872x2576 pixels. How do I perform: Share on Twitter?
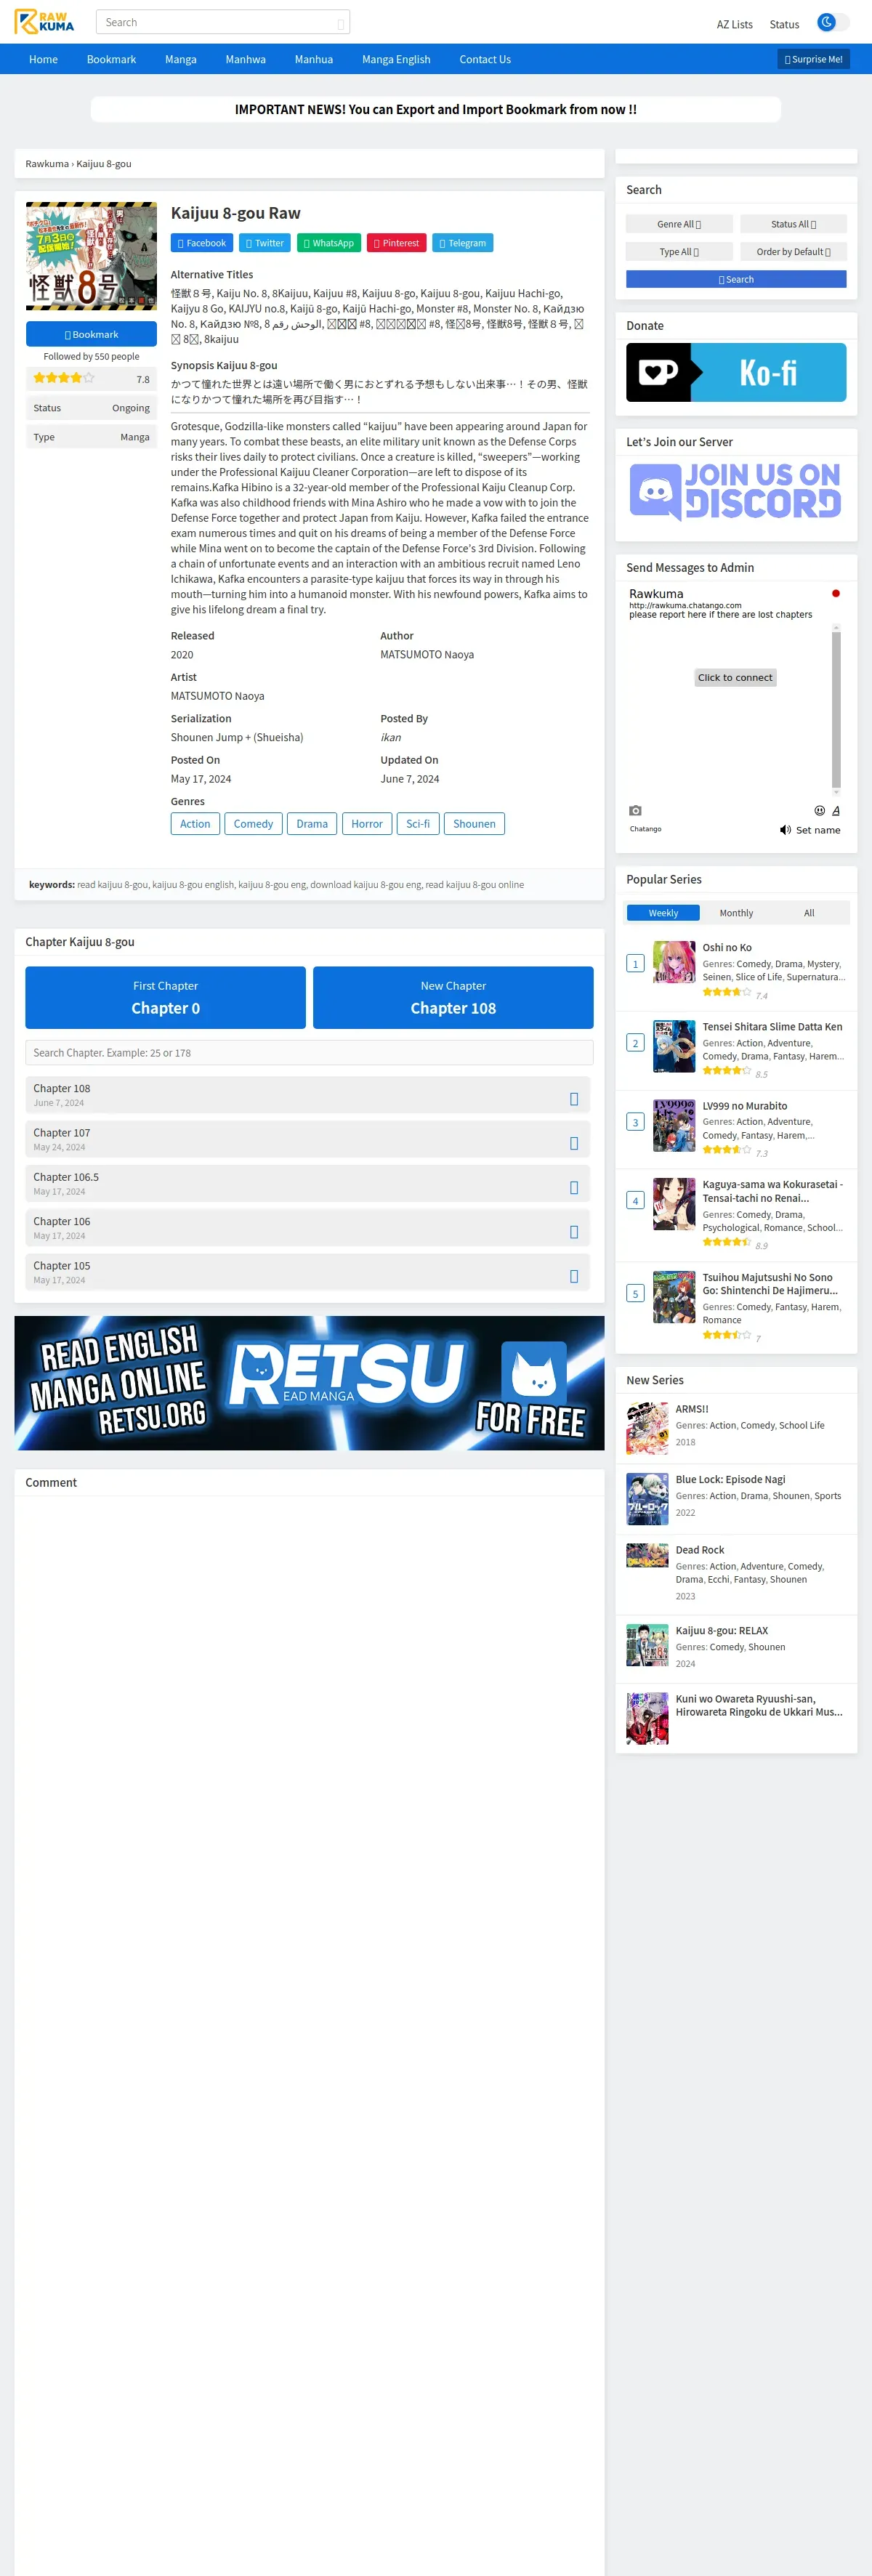[x=265, y=243]
